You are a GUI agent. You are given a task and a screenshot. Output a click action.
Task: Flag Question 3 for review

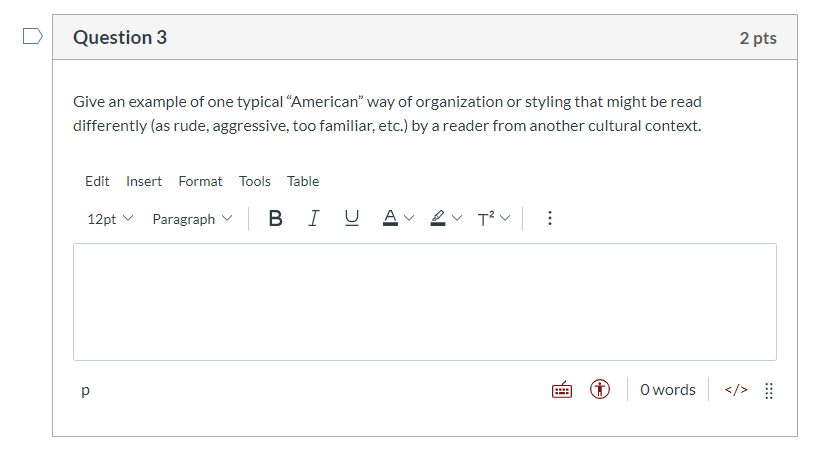(32, 36)
